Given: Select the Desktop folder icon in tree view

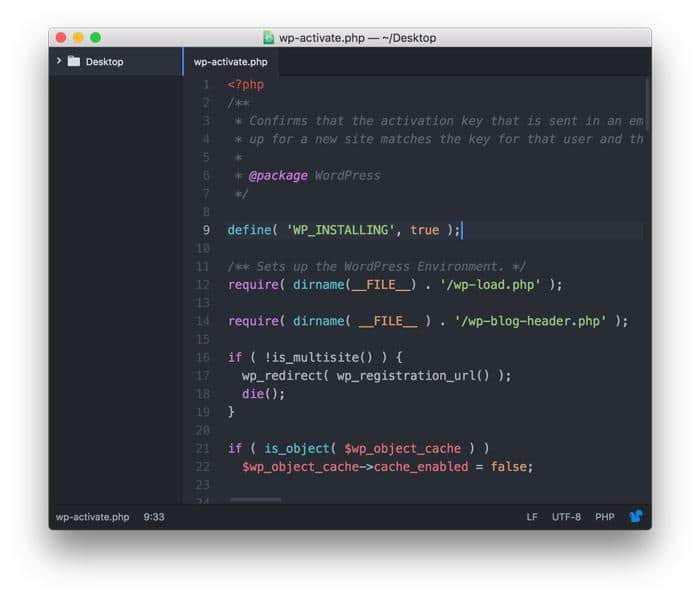Looking at the screenshot, I should pos(74,61).
